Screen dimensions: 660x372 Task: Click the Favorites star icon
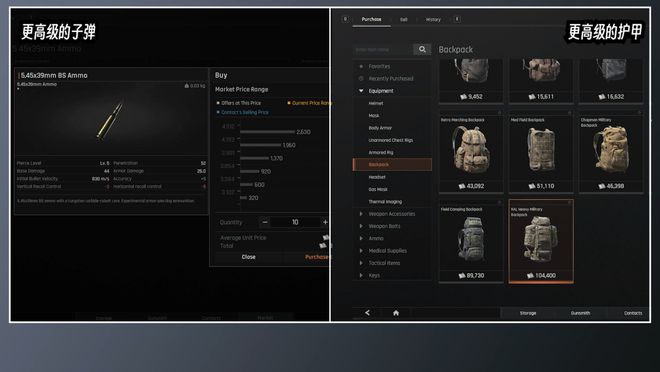point(361,66)
